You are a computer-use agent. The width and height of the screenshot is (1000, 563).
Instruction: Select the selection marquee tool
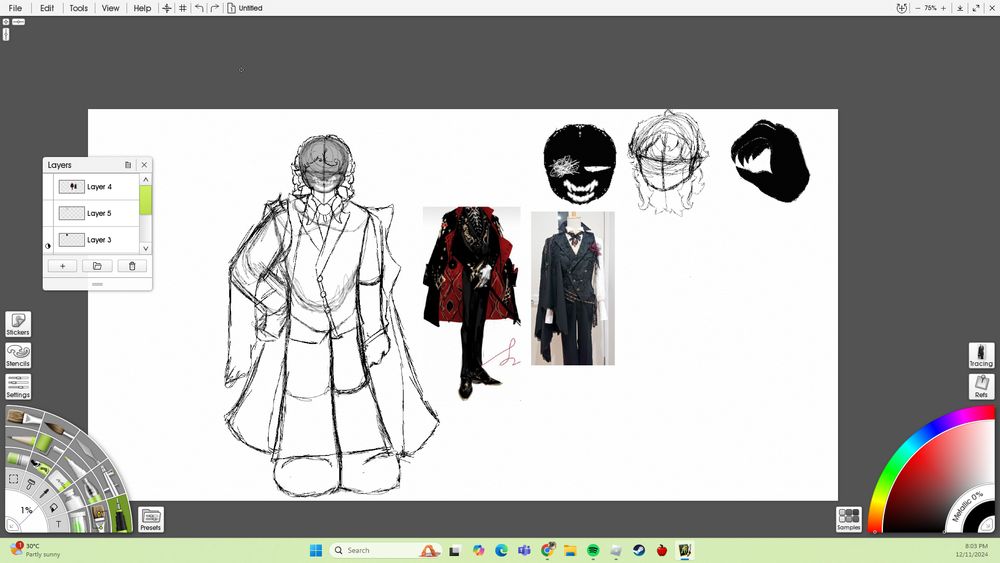pos(13,479)
